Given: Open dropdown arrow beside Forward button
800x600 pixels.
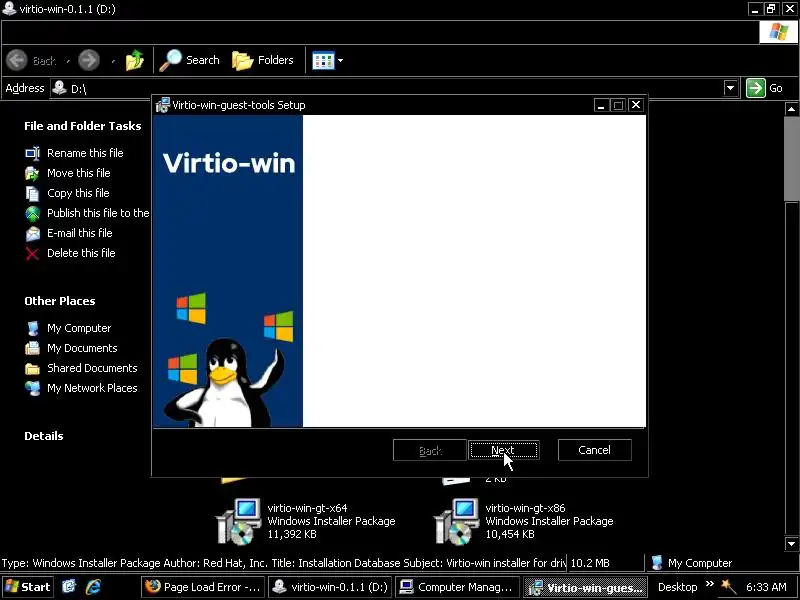Looking at the screenshot, I should (x=113, y=61).
